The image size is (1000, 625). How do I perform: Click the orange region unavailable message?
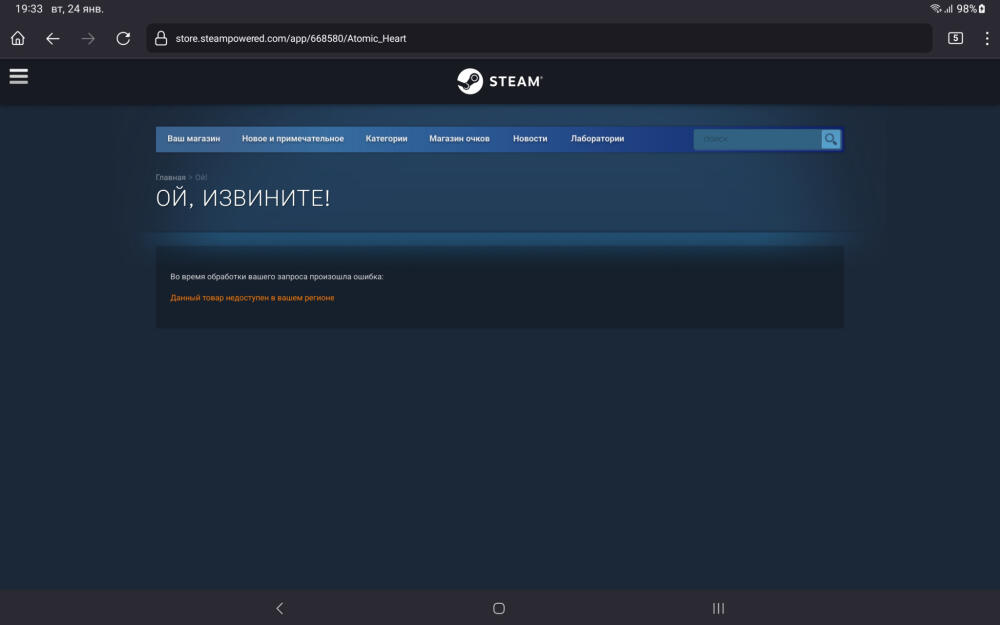(x=252, y=298)
